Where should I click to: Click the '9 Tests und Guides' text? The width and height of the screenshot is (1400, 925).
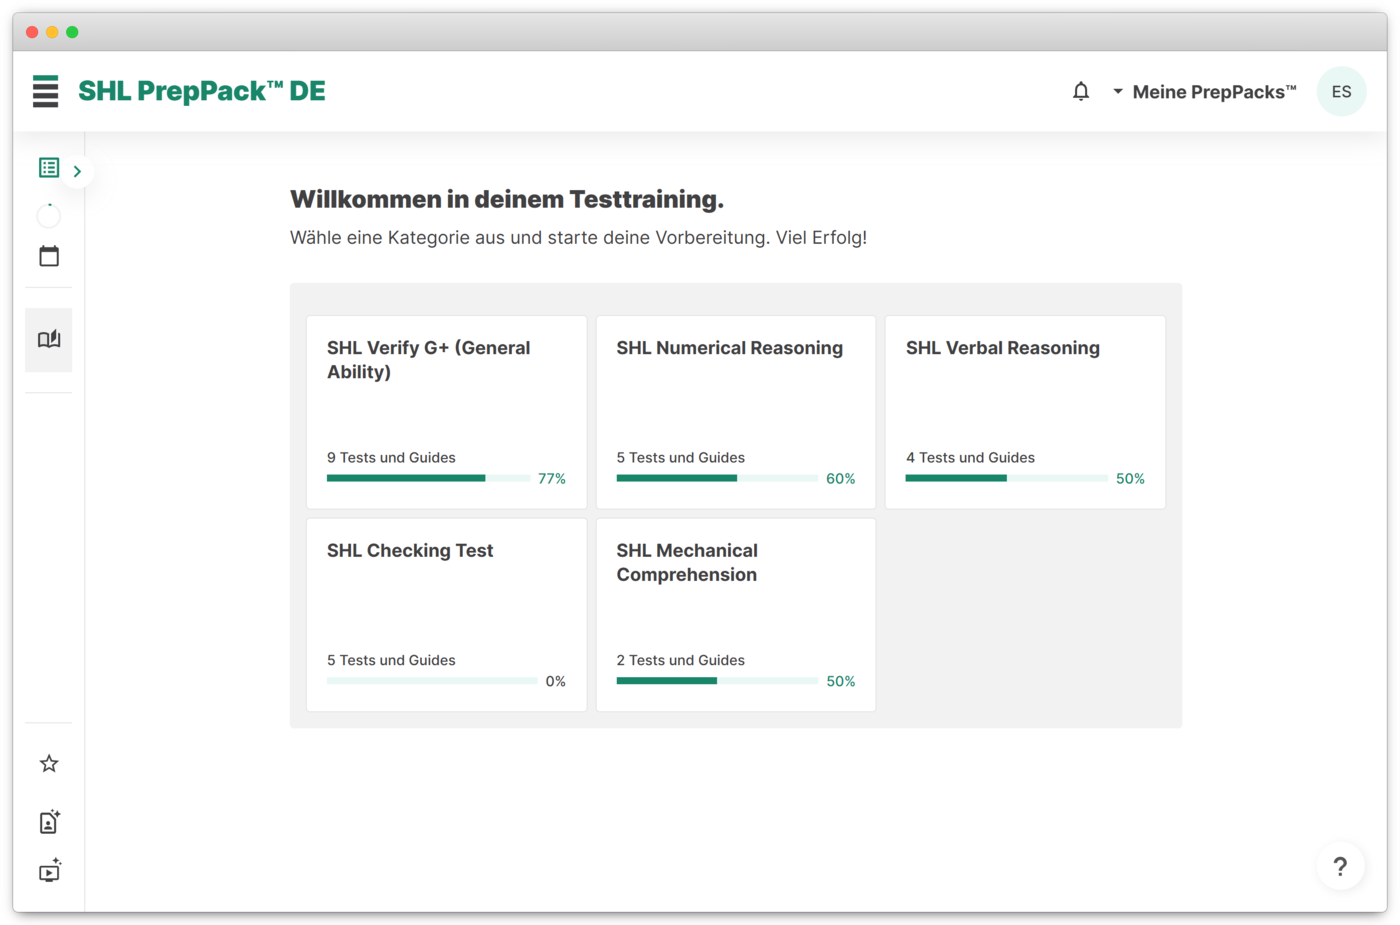tap(391, 457)
